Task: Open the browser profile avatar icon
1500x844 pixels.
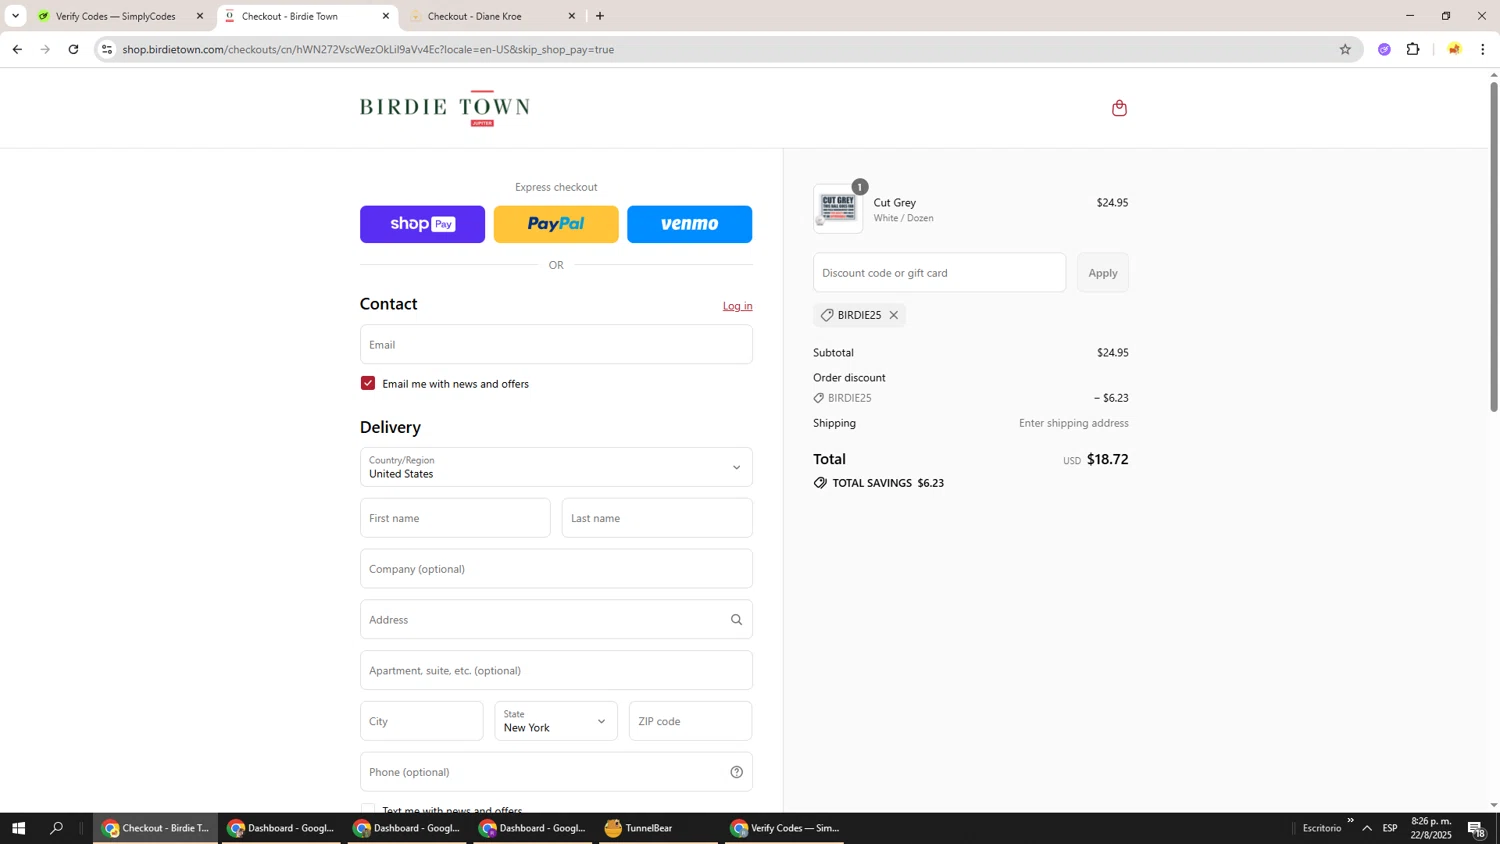Action: click(1454, 49)
